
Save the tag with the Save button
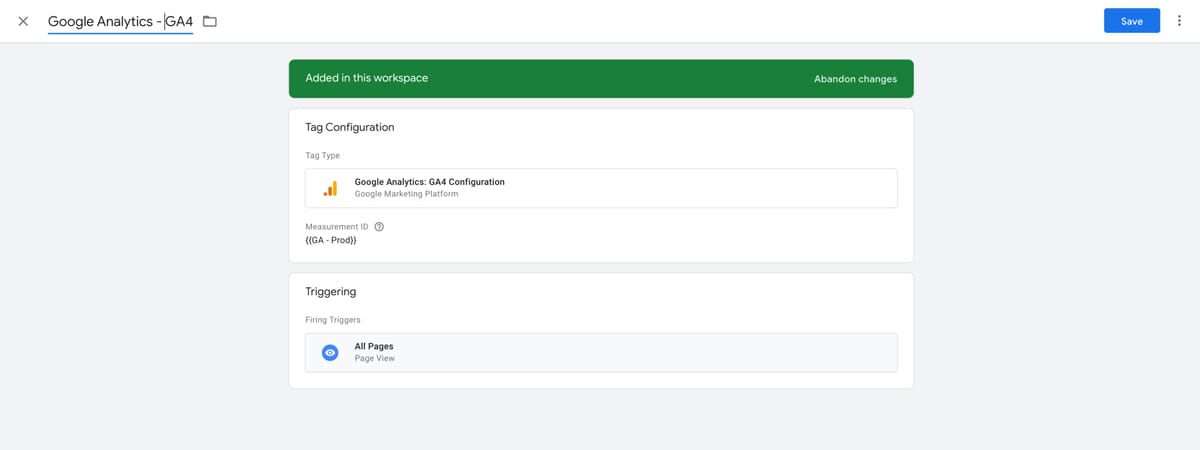coord(1132,21)
